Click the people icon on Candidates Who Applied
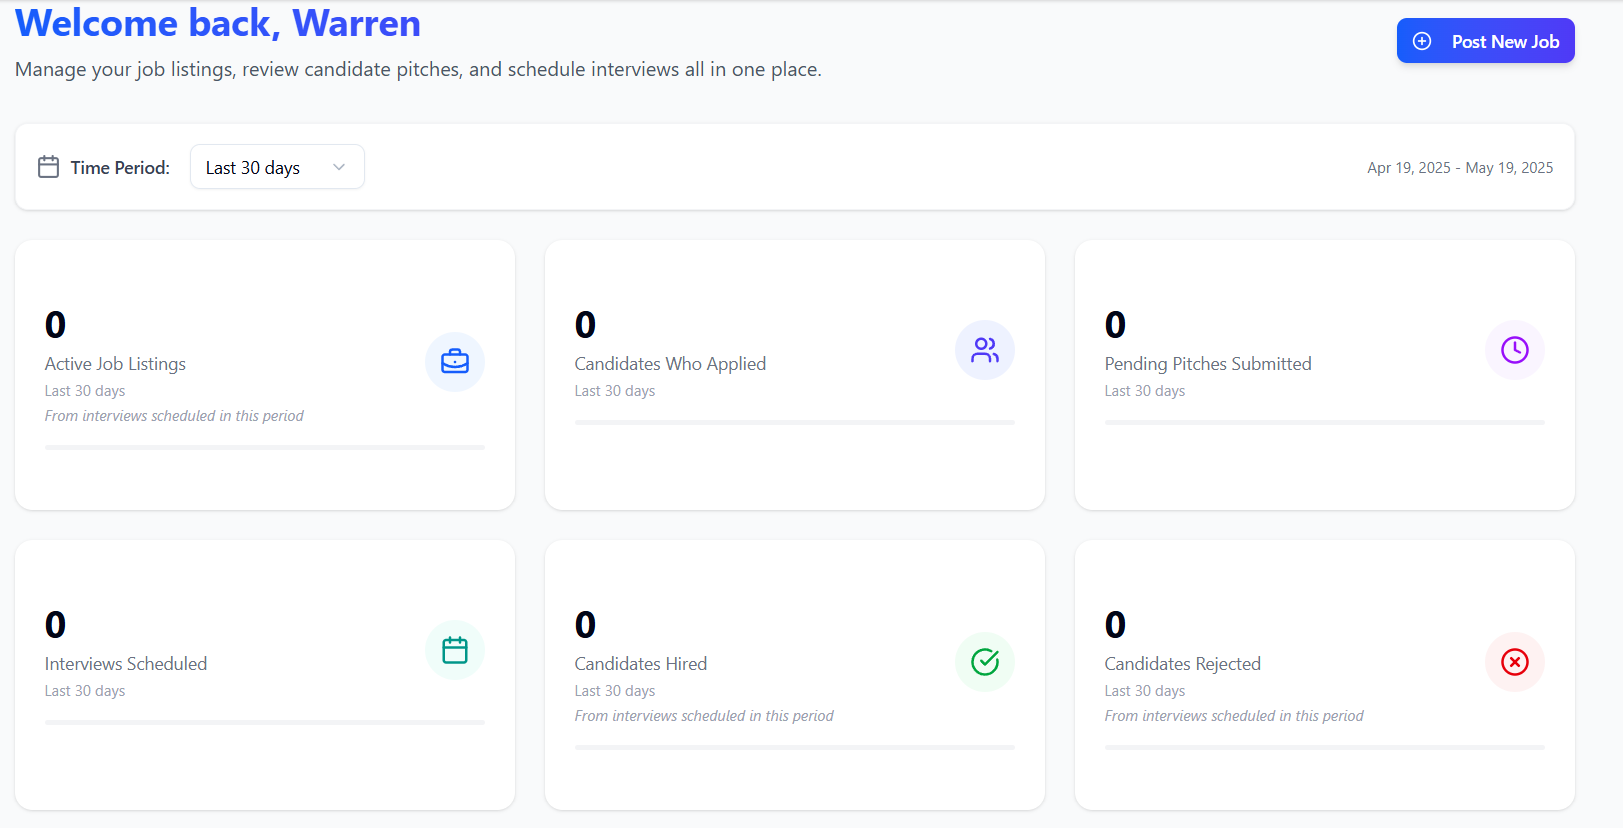 point(985,349)
